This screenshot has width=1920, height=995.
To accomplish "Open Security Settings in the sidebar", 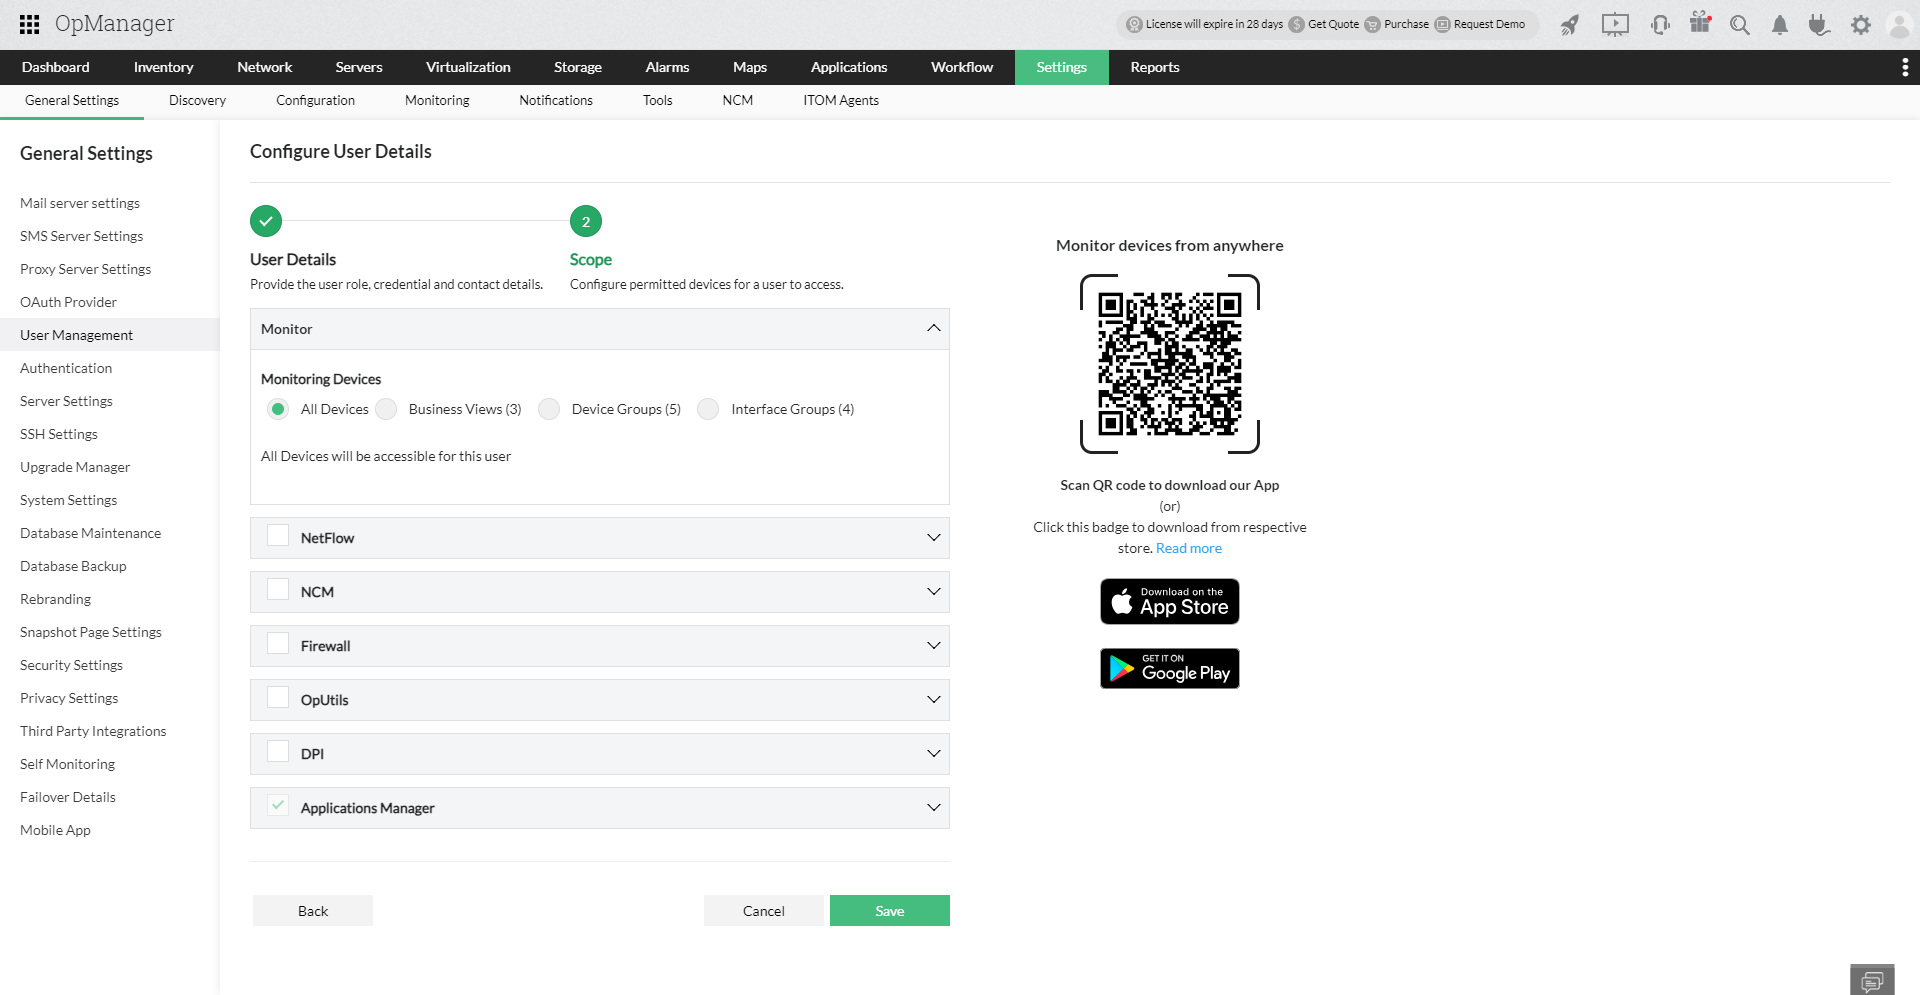I will click(72, 665).
